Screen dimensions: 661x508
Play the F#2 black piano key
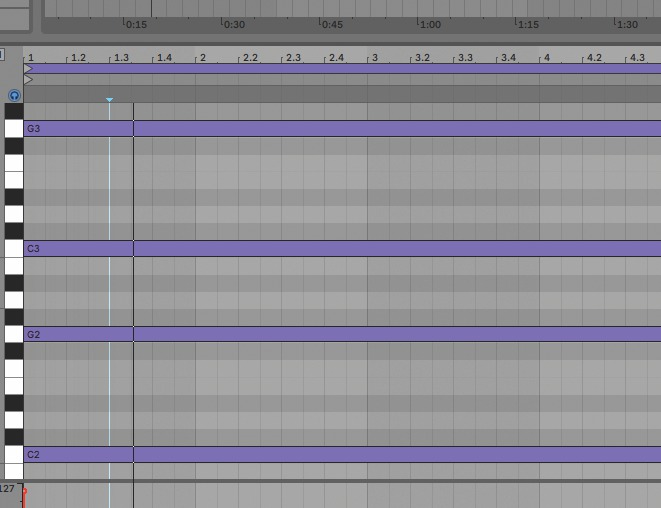point(14,352)
